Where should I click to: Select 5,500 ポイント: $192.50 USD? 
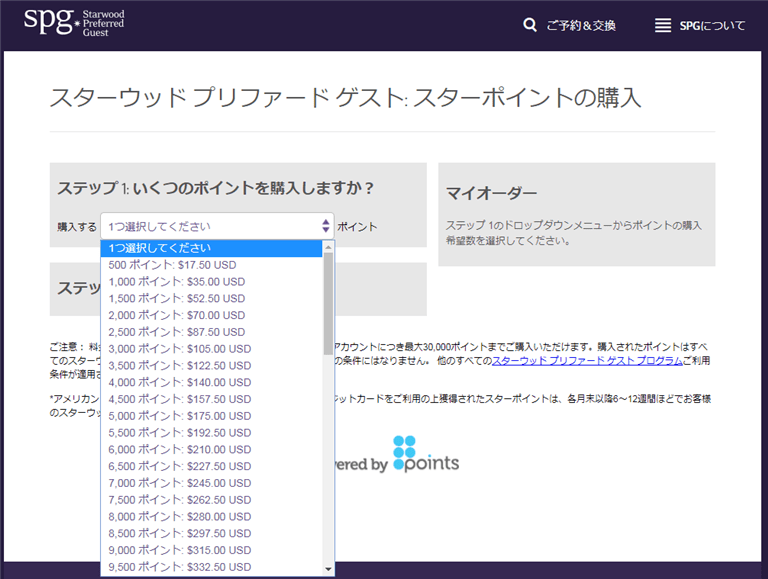point(211,433)
